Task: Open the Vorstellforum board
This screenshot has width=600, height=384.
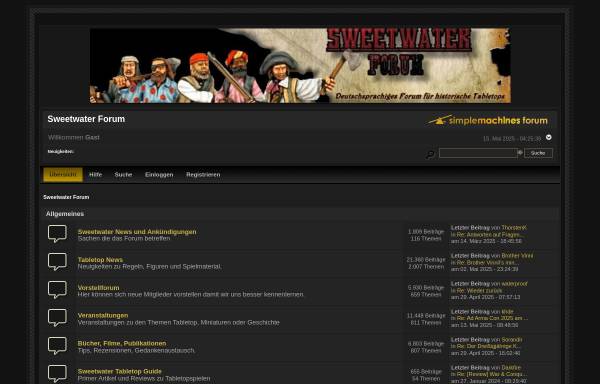Action: pyautogui.click(x=98, y=288)
